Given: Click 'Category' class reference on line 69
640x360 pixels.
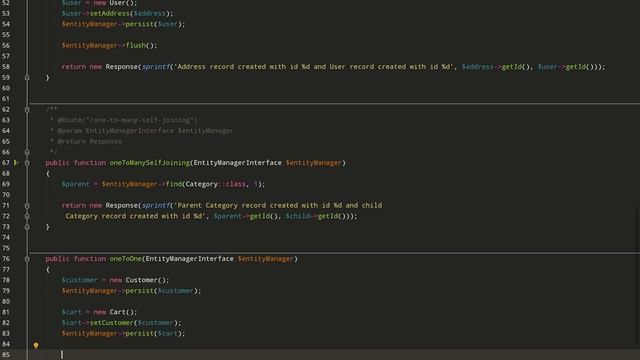Looking at the screenshot, I should tap(201, 184).
